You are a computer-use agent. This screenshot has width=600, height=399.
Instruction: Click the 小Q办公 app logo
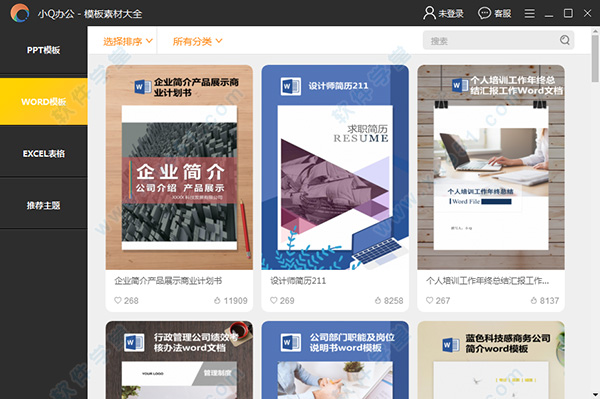click(20, 13)
